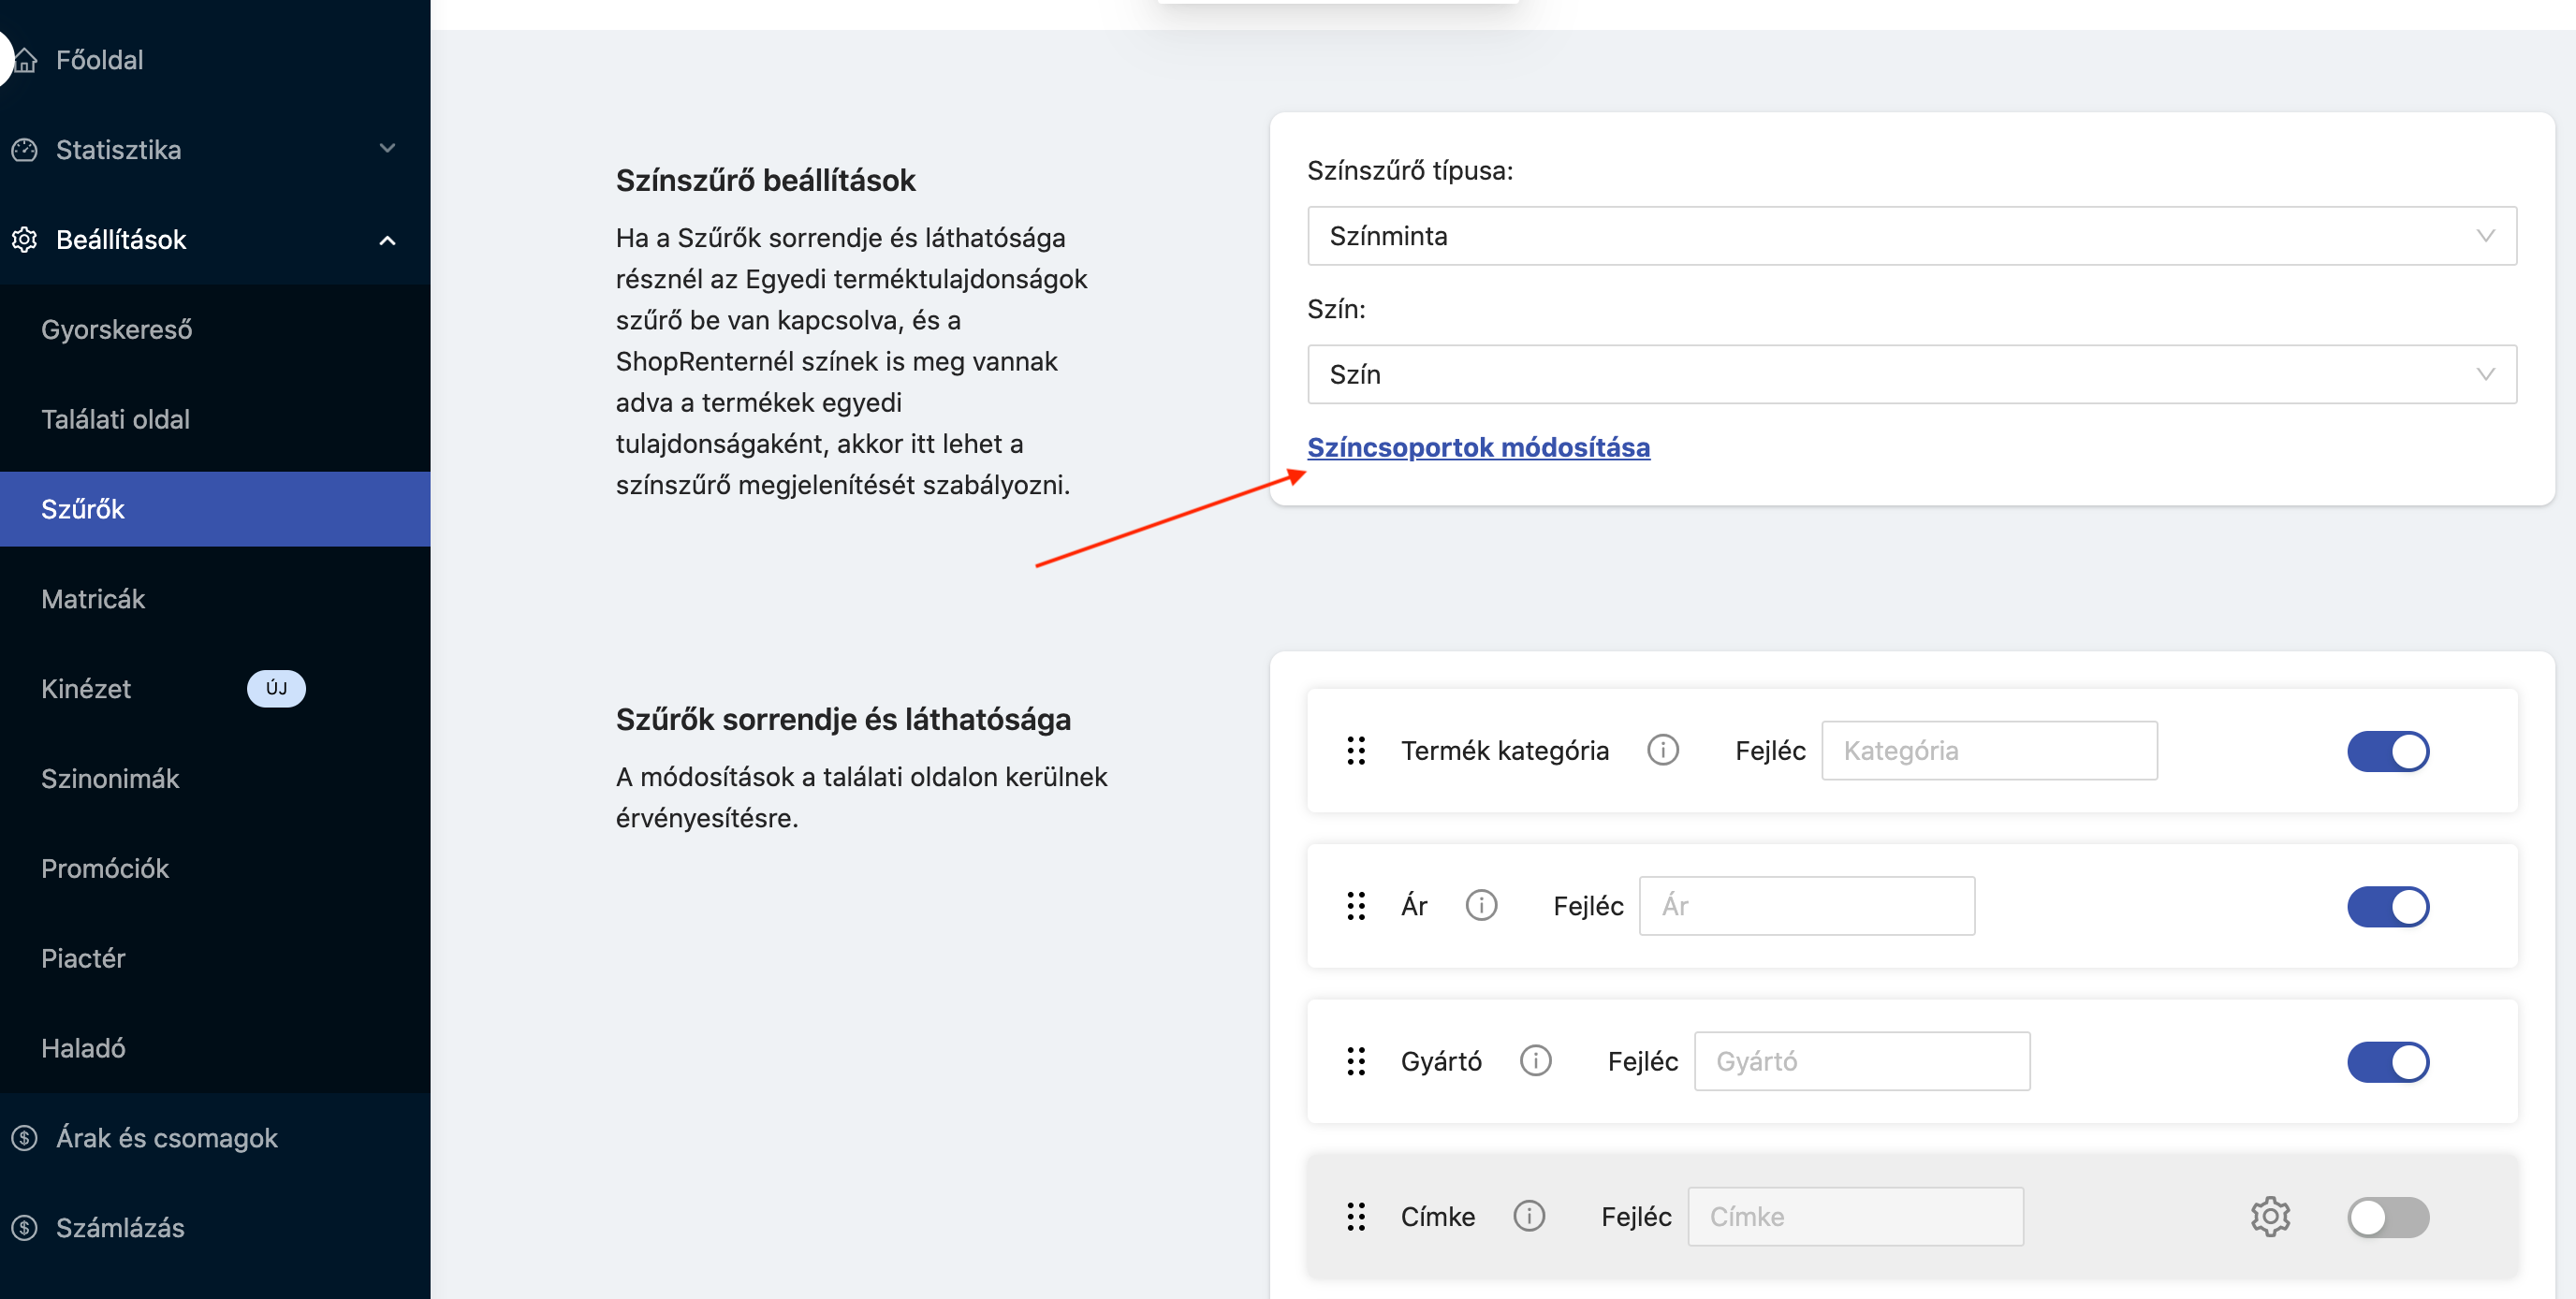Open the Szín selection dropdown

pos(1911,374)
